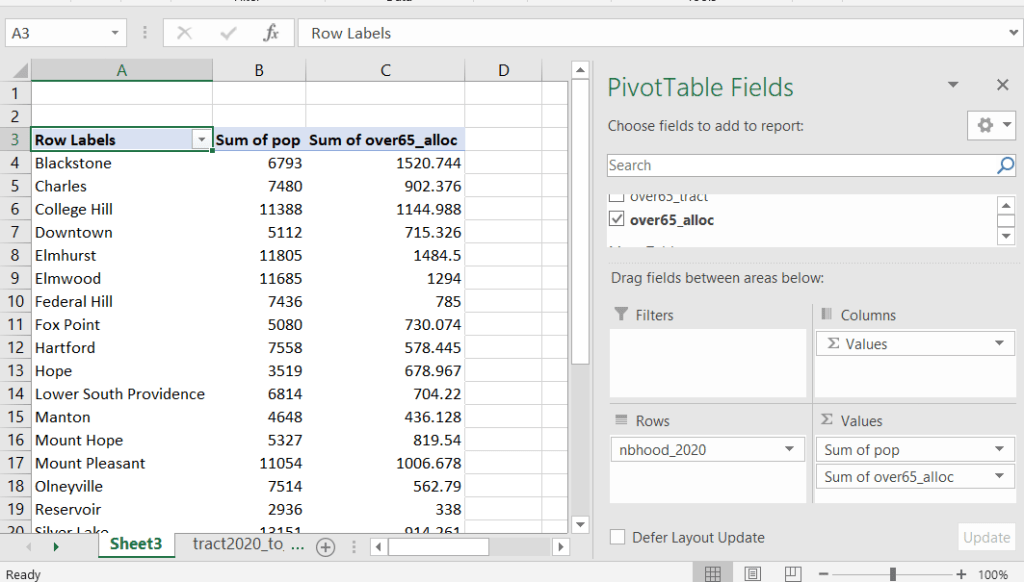Image resolution: width=1024 pixels, height=582 pixels.
Task: Select Normal view icon in status bar
Action: pyautogui.click(x=712, y=574)
